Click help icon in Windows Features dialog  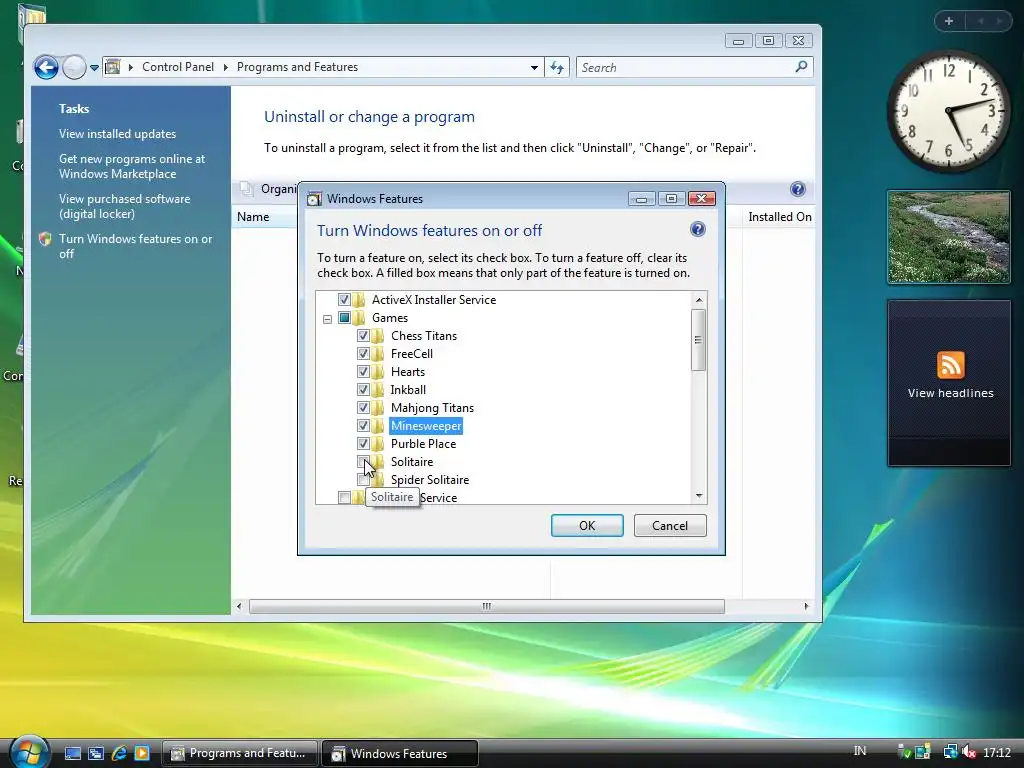tap(697, 229)
